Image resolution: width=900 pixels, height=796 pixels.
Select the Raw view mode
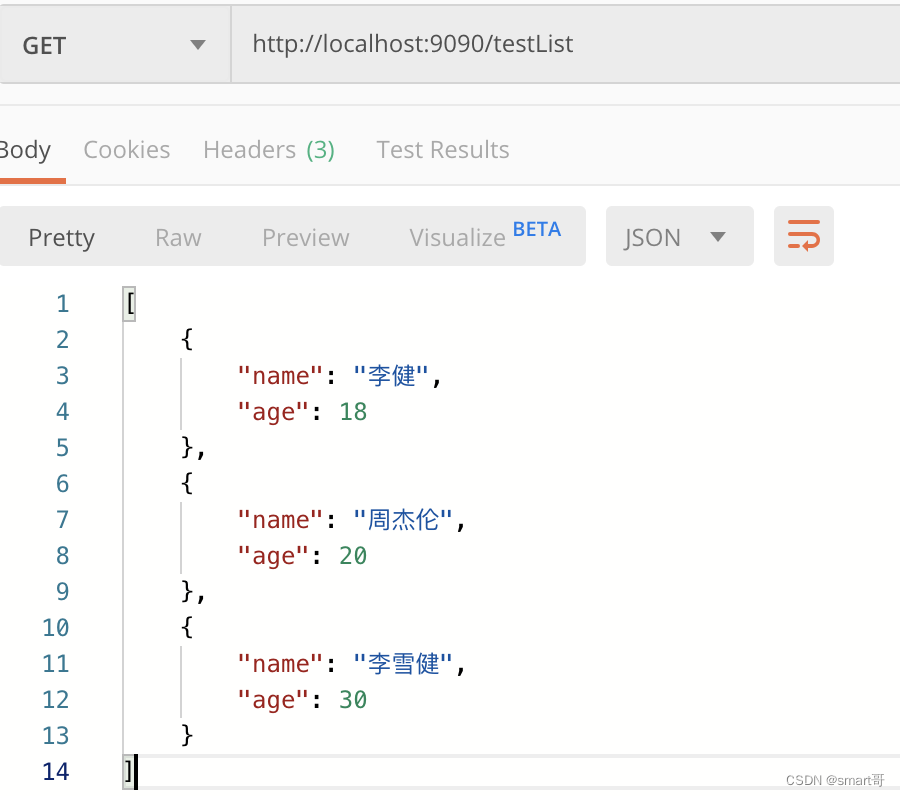pyautogui.click(x=178, y=238)
